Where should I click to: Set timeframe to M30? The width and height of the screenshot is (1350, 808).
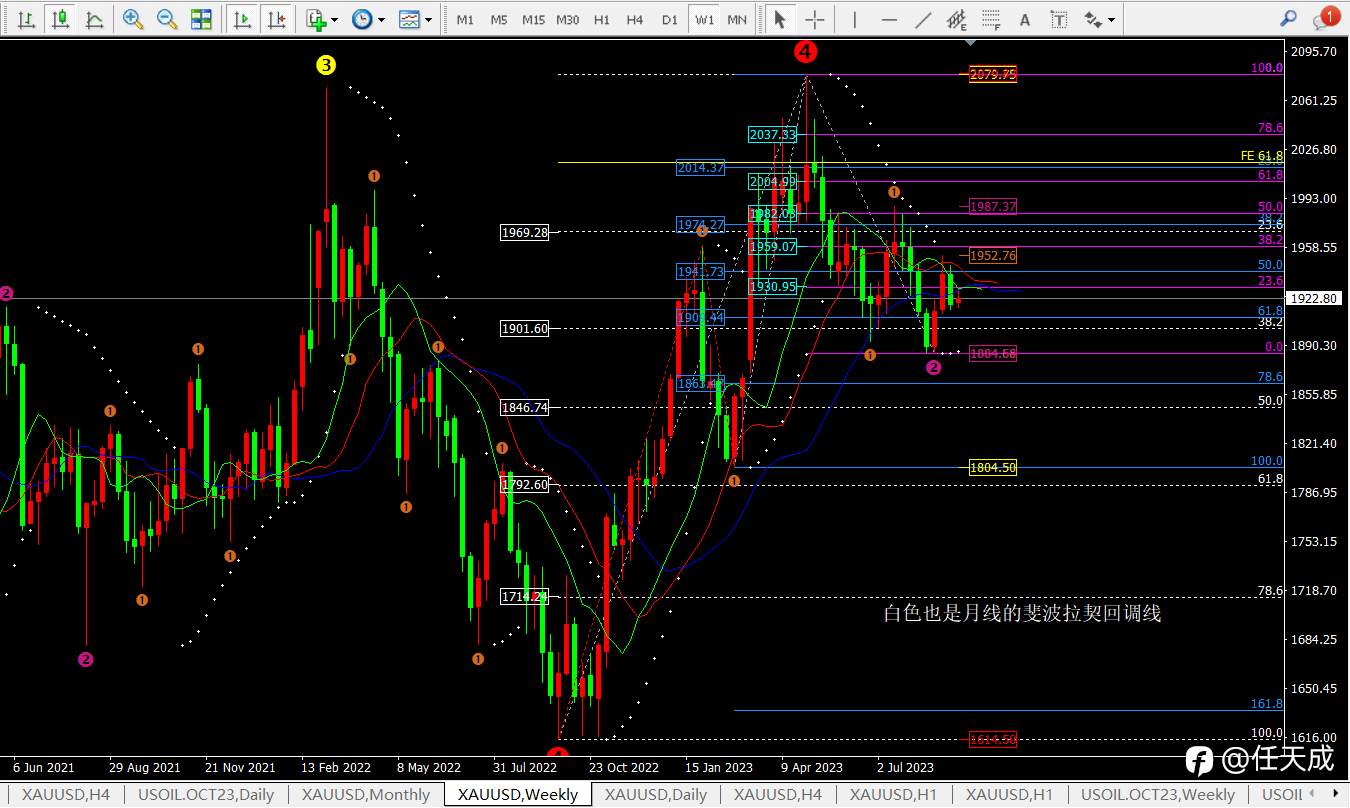click(x=567, y=19)
